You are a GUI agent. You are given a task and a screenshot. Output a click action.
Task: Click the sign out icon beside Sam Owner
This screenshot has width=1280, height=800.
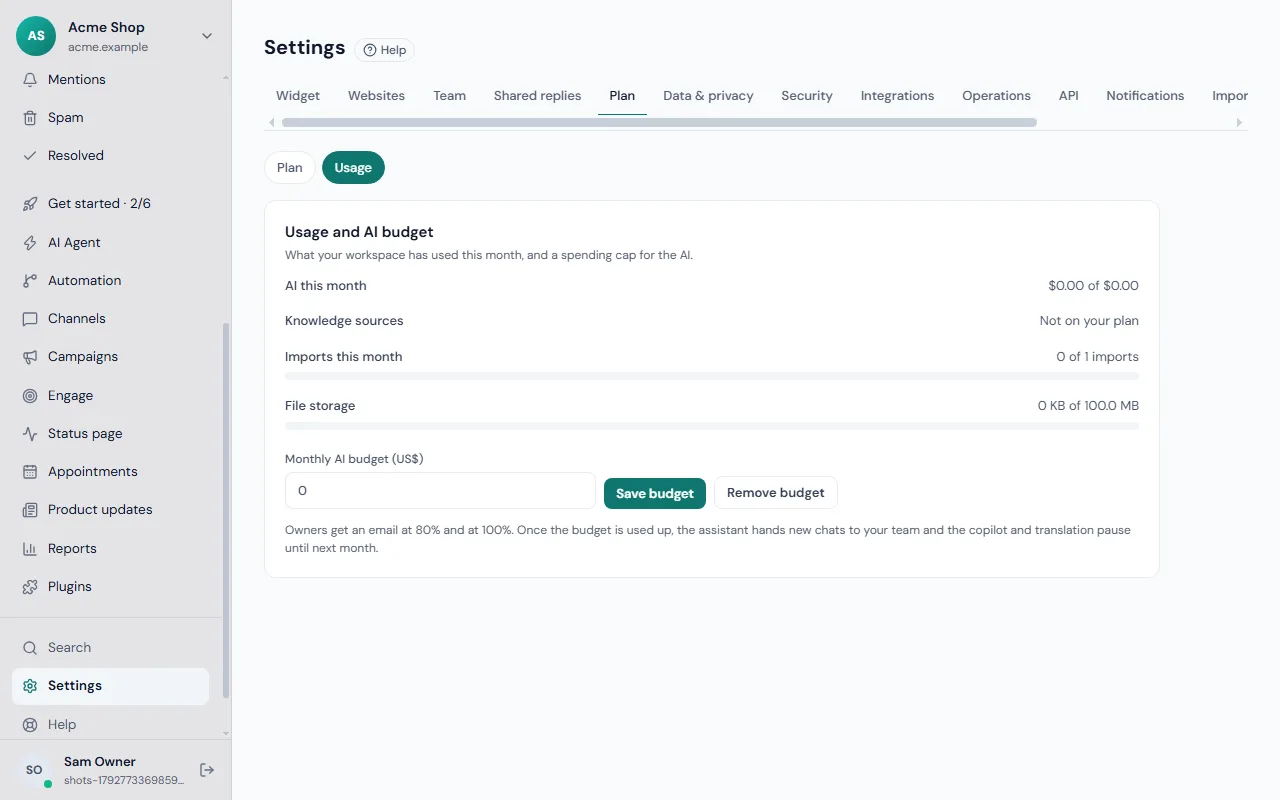click(x=207, y=770)
